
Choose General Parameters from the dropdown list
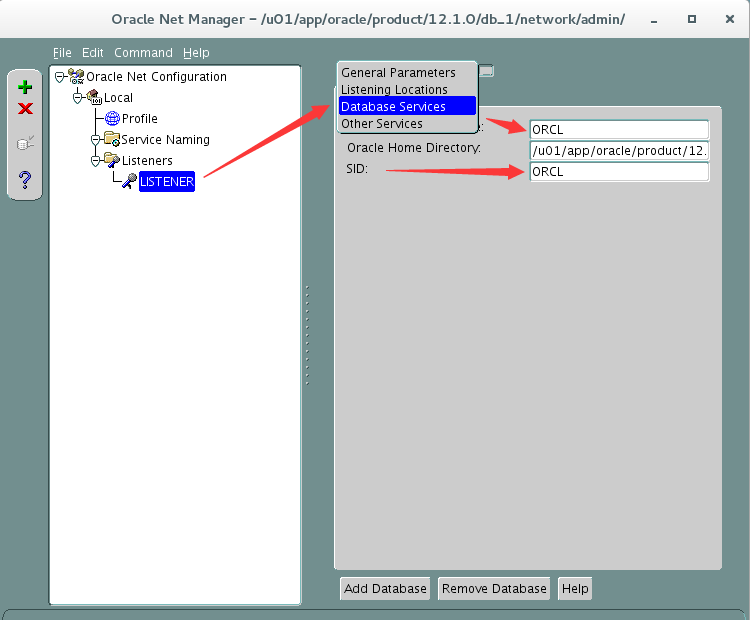point(408,73)
